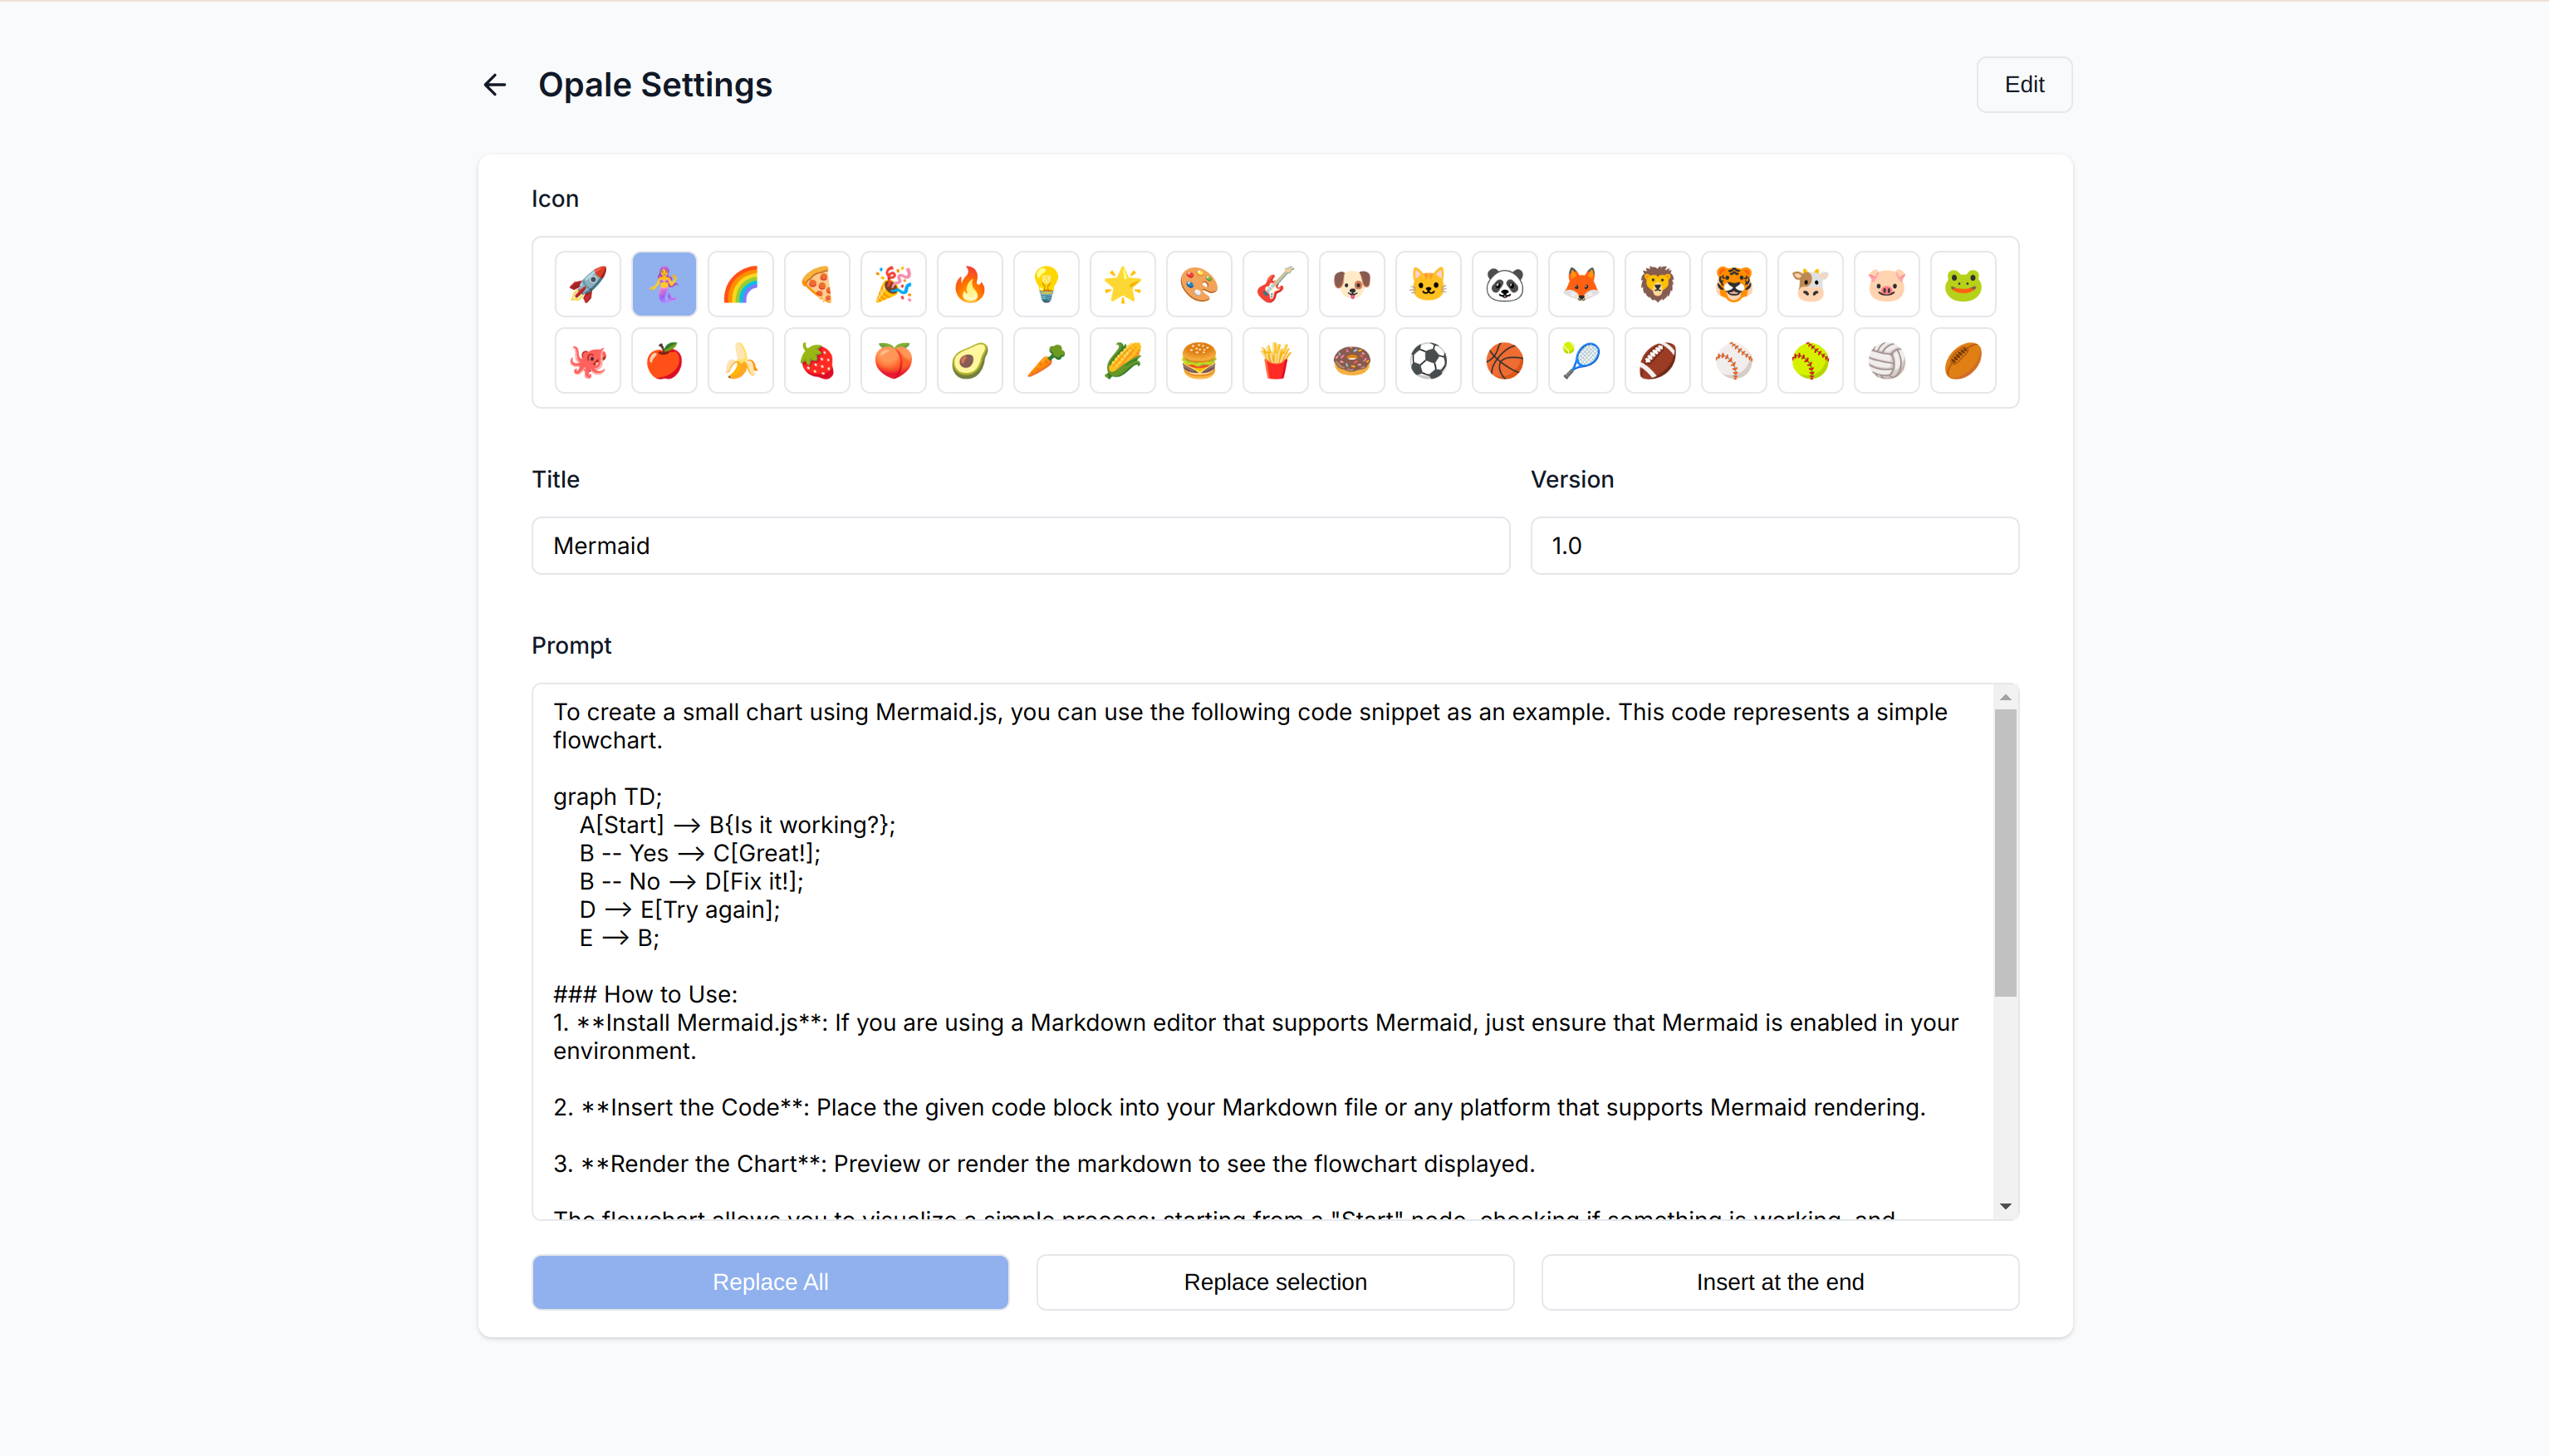Click the selected mermaid emoji icon
The image size is (2549, 1456).
pyautogui.click(x=664, y=284)
